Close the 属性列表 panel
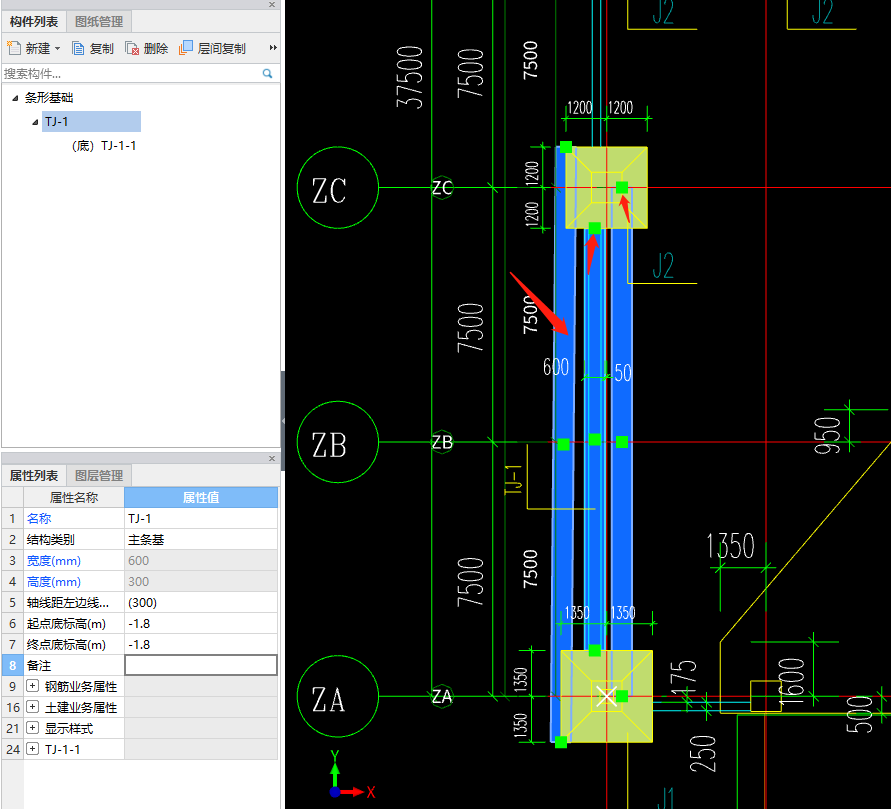The height and width of the screenshot is (809, 891). click(272, 458)
